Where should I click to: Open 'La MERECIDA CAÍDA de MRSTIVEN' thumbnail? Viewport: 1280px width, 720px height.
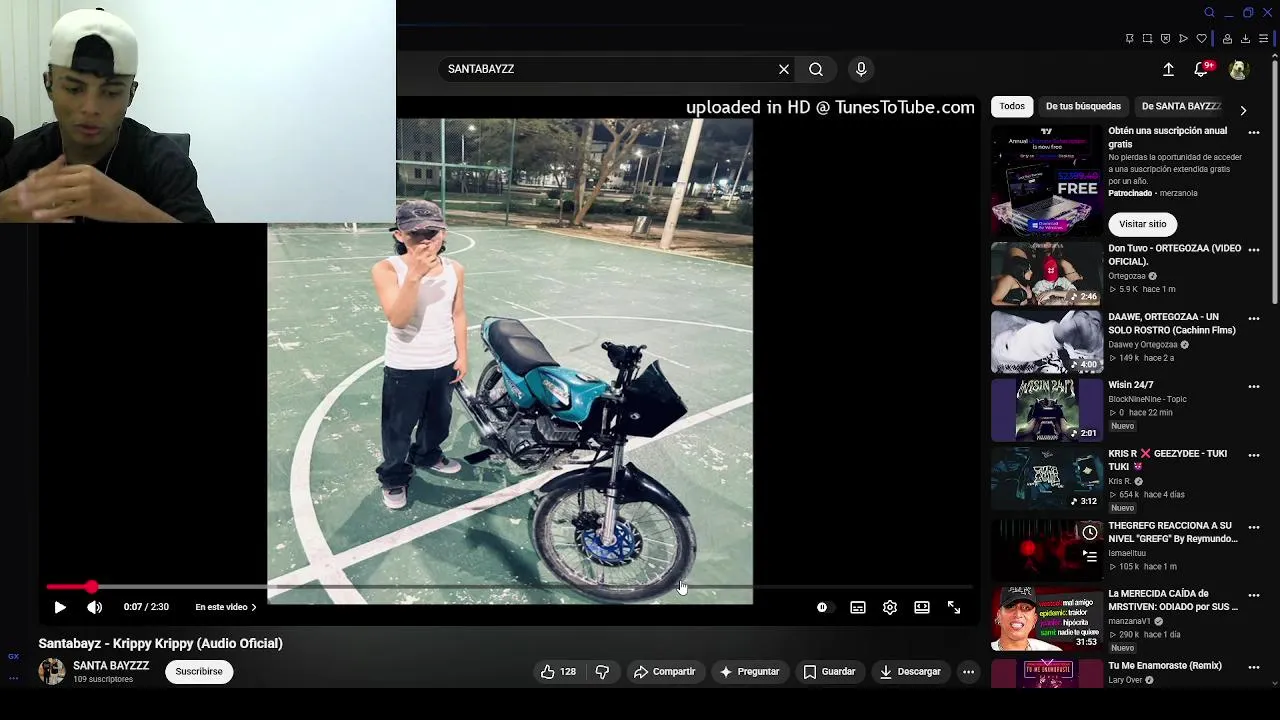pos(1046,618)
